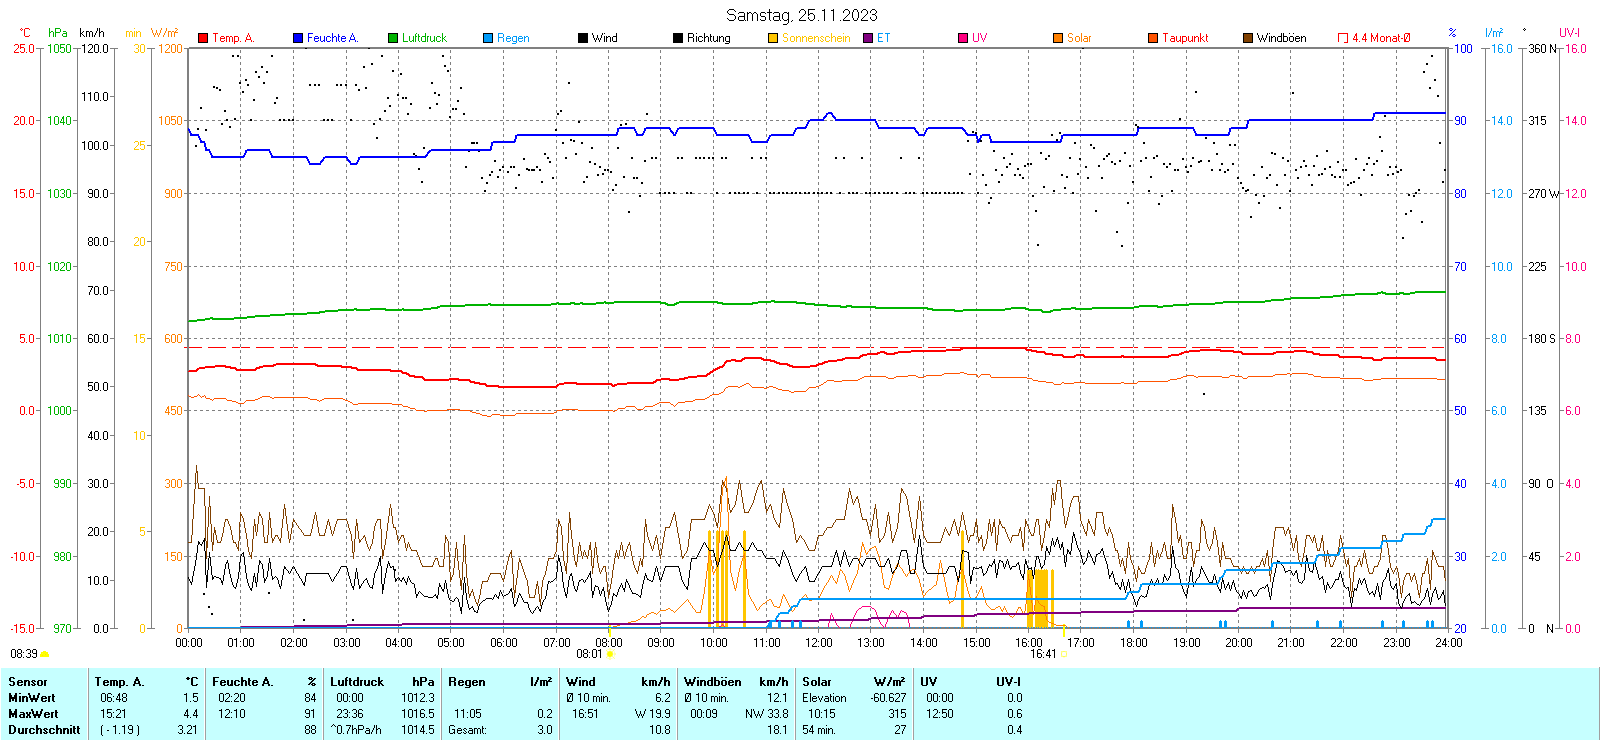The width and height of the screenshot is (1600, 740).
Task: Click the light blue Regen legend square
Action: point(488,38)
